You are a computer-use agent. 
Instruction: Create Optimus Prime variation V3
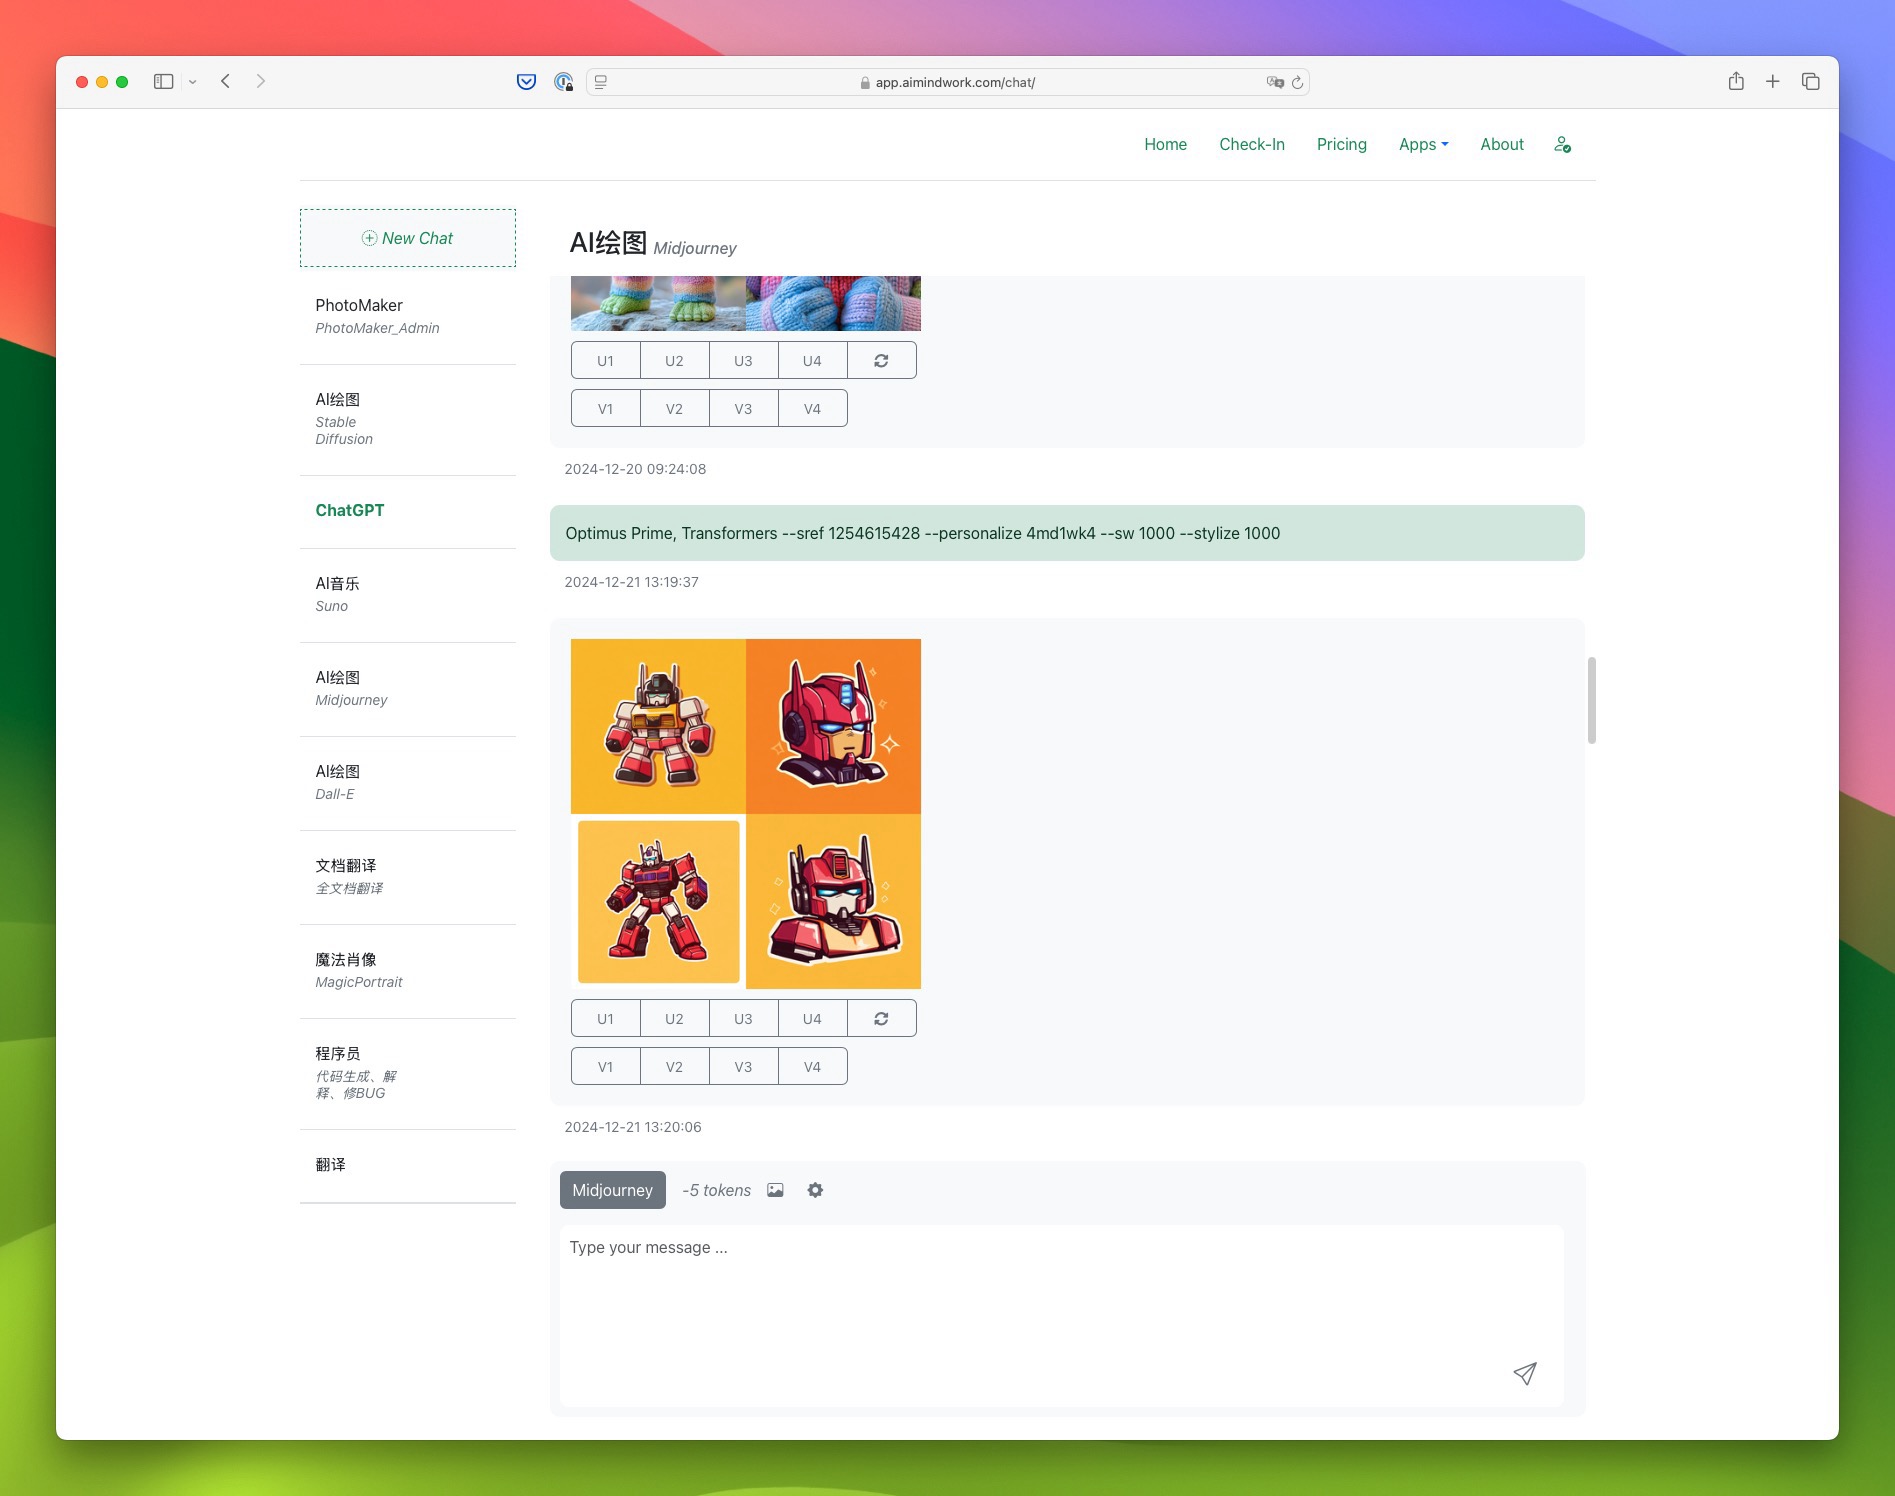pyautogui.click(x=743, y=1067)
